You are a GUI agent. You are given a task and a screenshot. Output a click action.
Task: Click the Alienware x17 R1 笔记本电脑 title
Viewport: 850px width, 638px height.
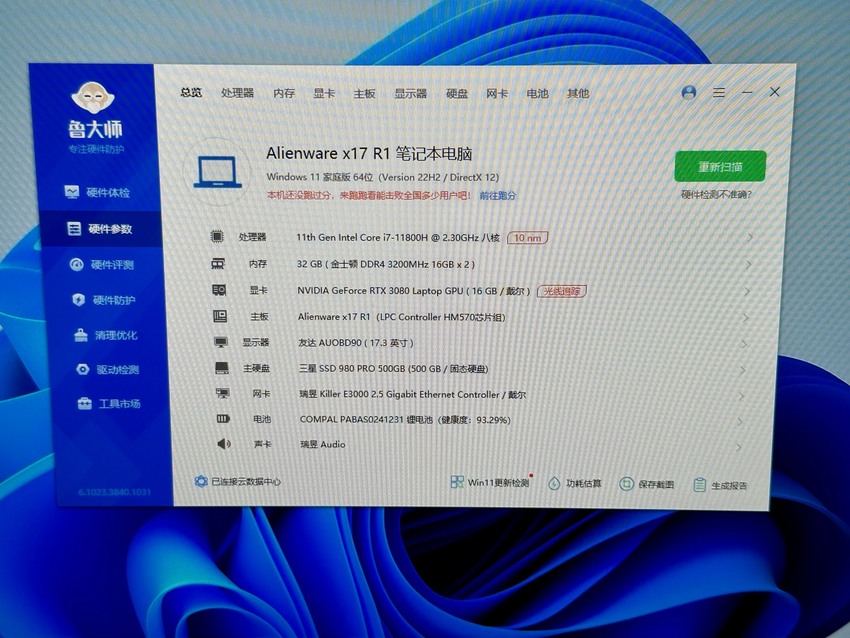tap(369, 153)
